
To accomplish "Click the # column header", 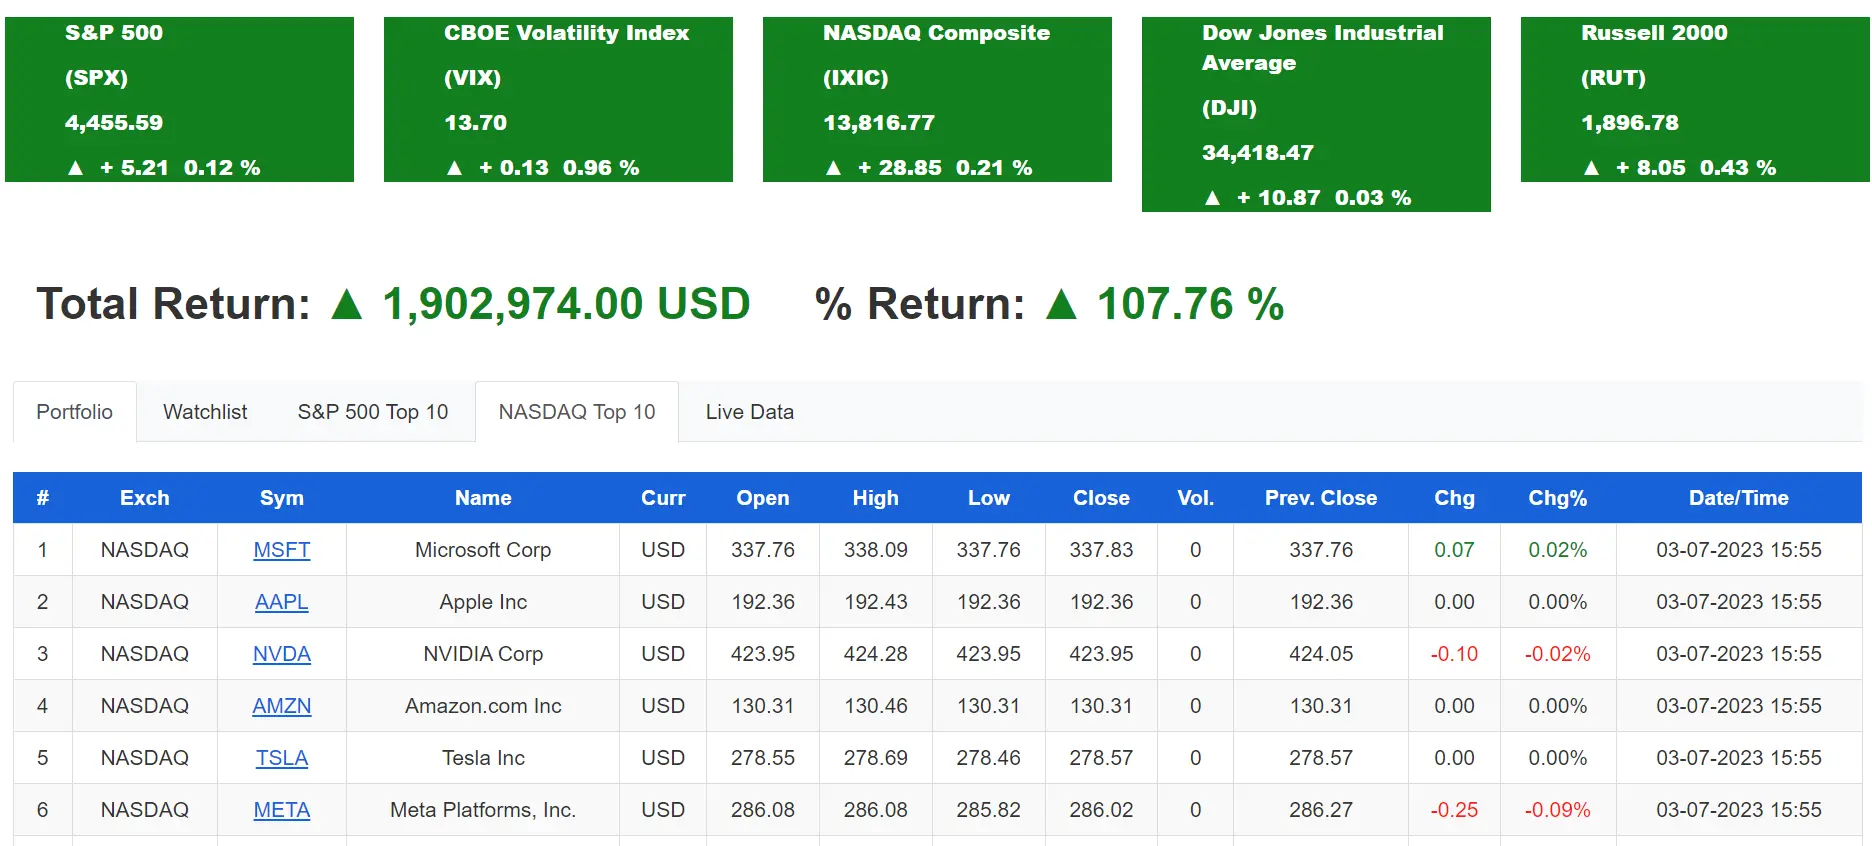I will 43,498.
